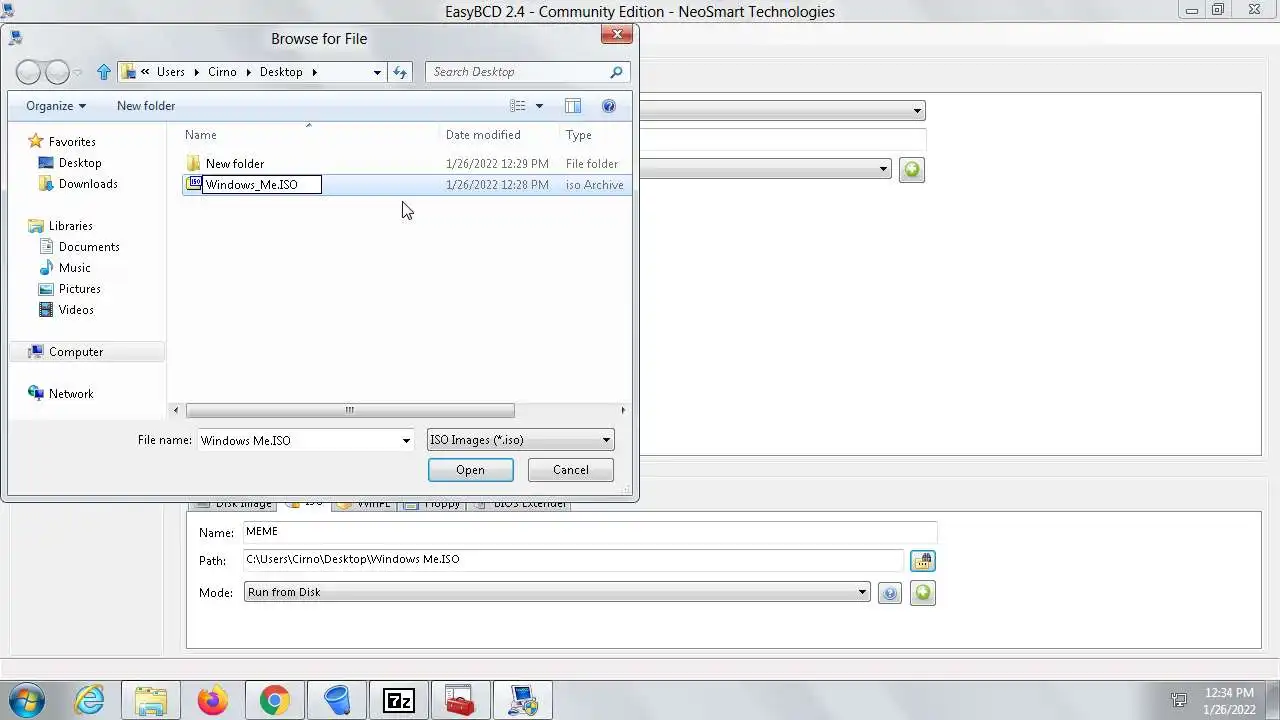Open Firefox from taskbar

[213, 701]
